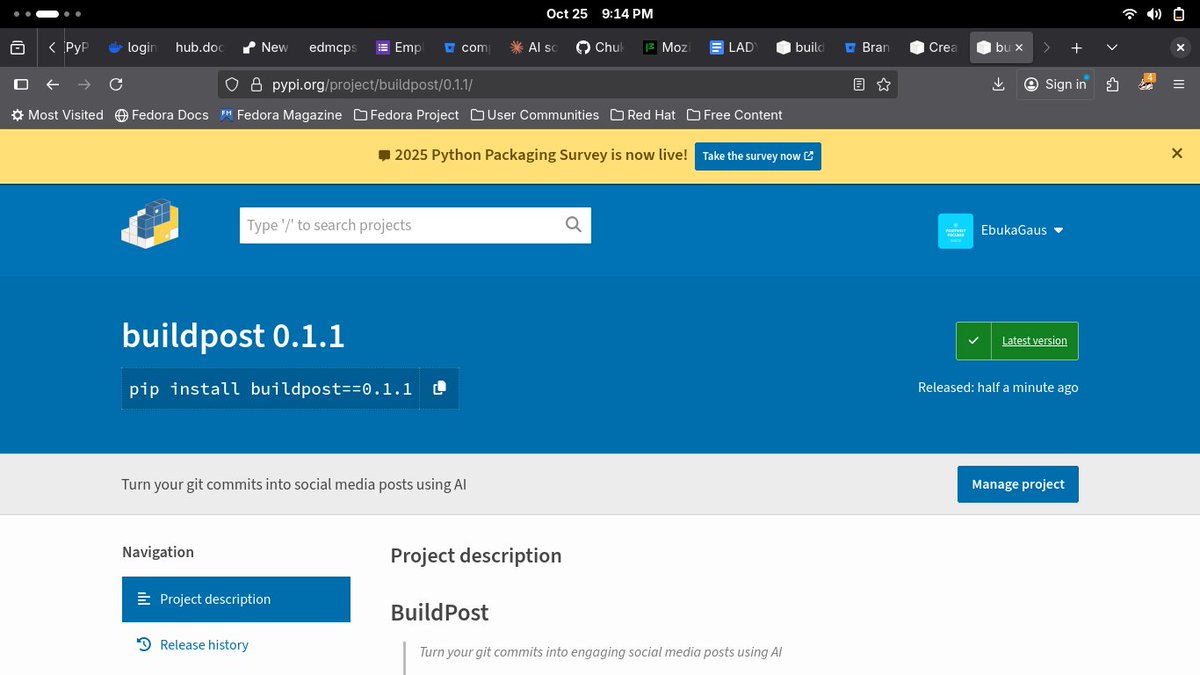Open the tab list chevron dropdown
This screenshot has height=675, width=1200.
point(1112,47)
